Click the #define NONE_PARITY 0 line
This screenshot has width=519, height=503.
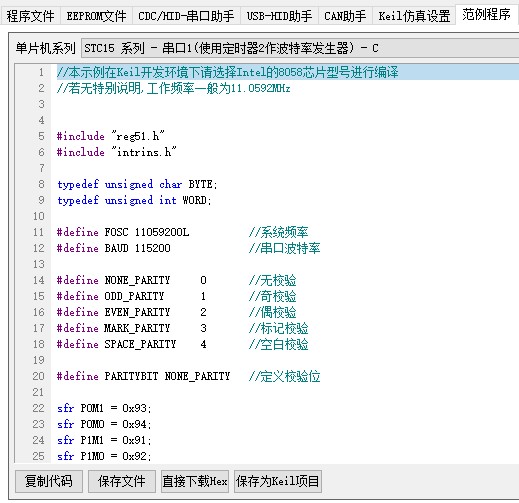point(132,280)
